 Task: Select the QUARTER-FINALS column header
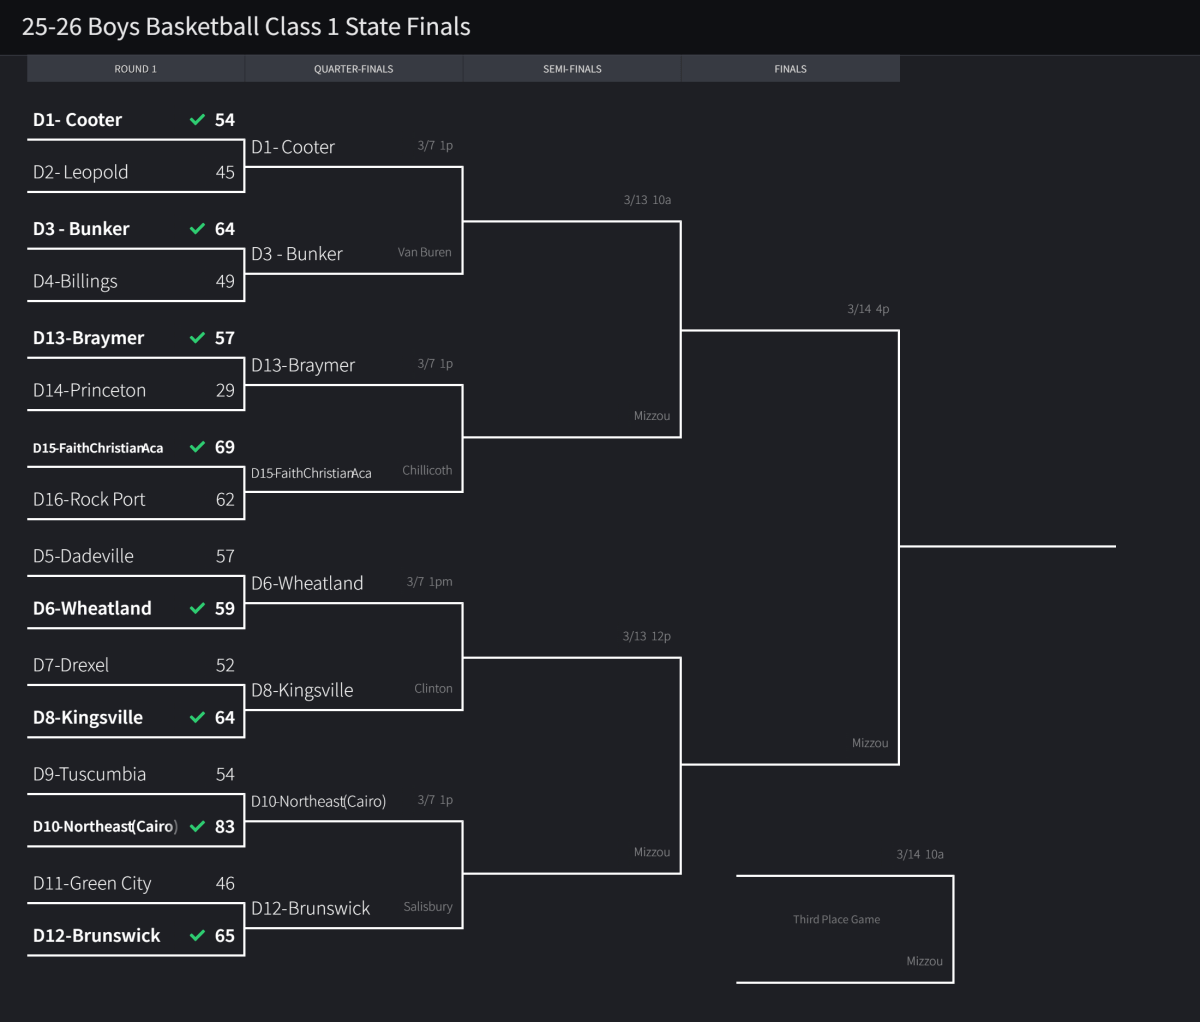[354, 69]
